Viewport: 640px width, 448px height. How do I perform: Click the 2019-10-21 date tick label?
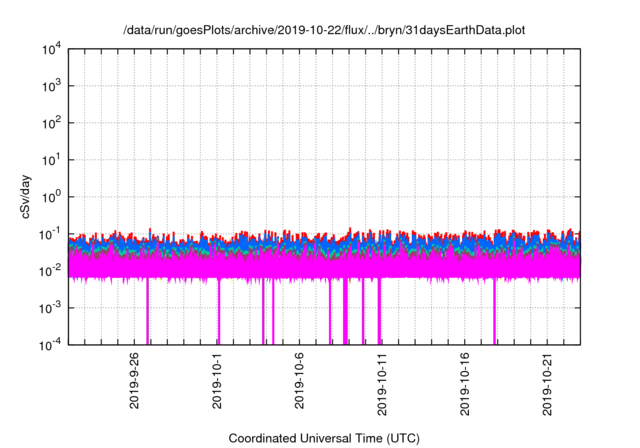click(547, 384)
